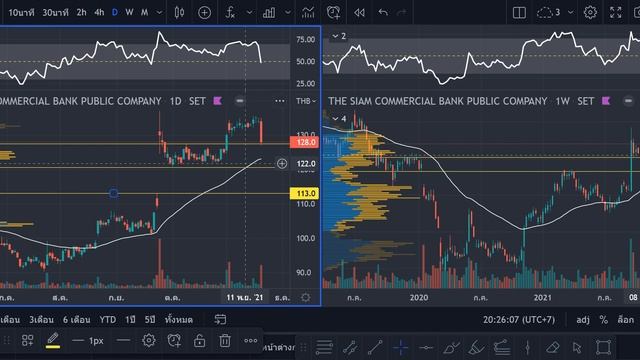Open the chart layout selector icon
The image size is (640, 360).
[x=519, y=13]
